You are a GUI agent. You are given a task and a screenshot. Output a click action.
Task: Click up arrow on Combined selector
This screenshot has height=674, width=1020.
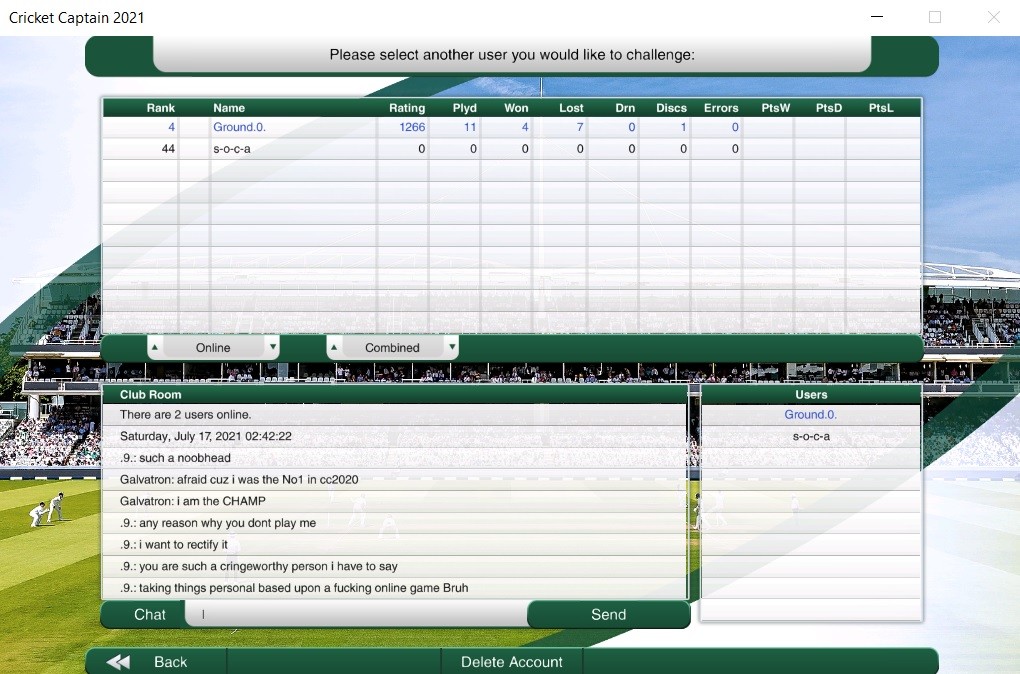(x=334, y=347)
